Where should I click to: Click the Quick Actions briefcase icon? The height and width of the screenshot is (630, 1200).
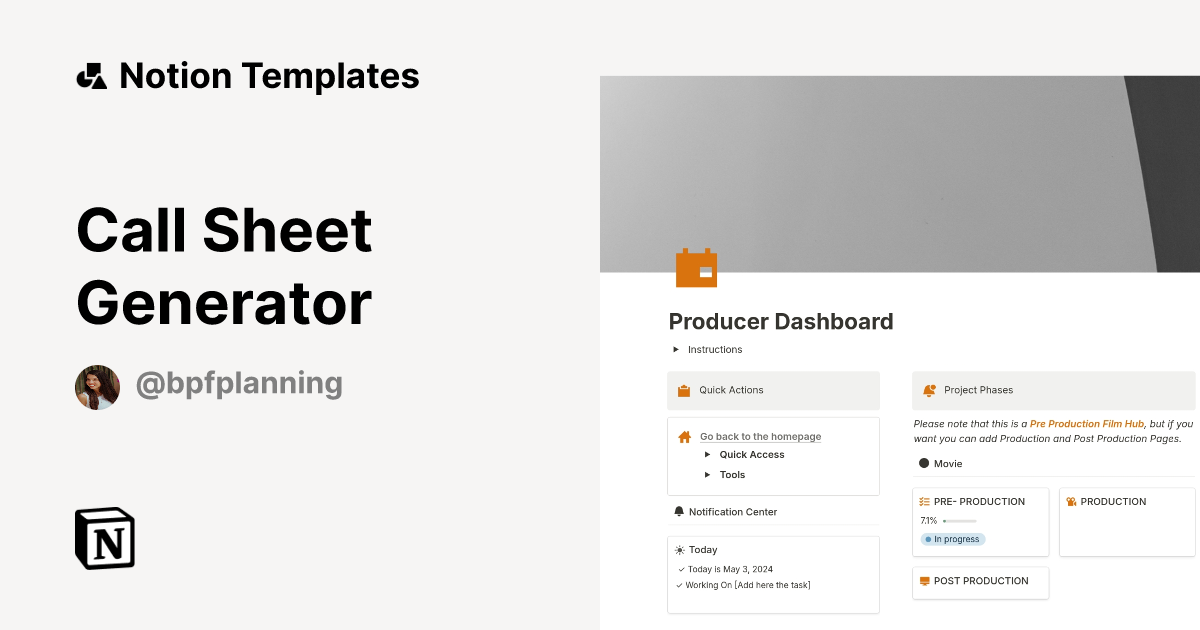tap(684, 391)
